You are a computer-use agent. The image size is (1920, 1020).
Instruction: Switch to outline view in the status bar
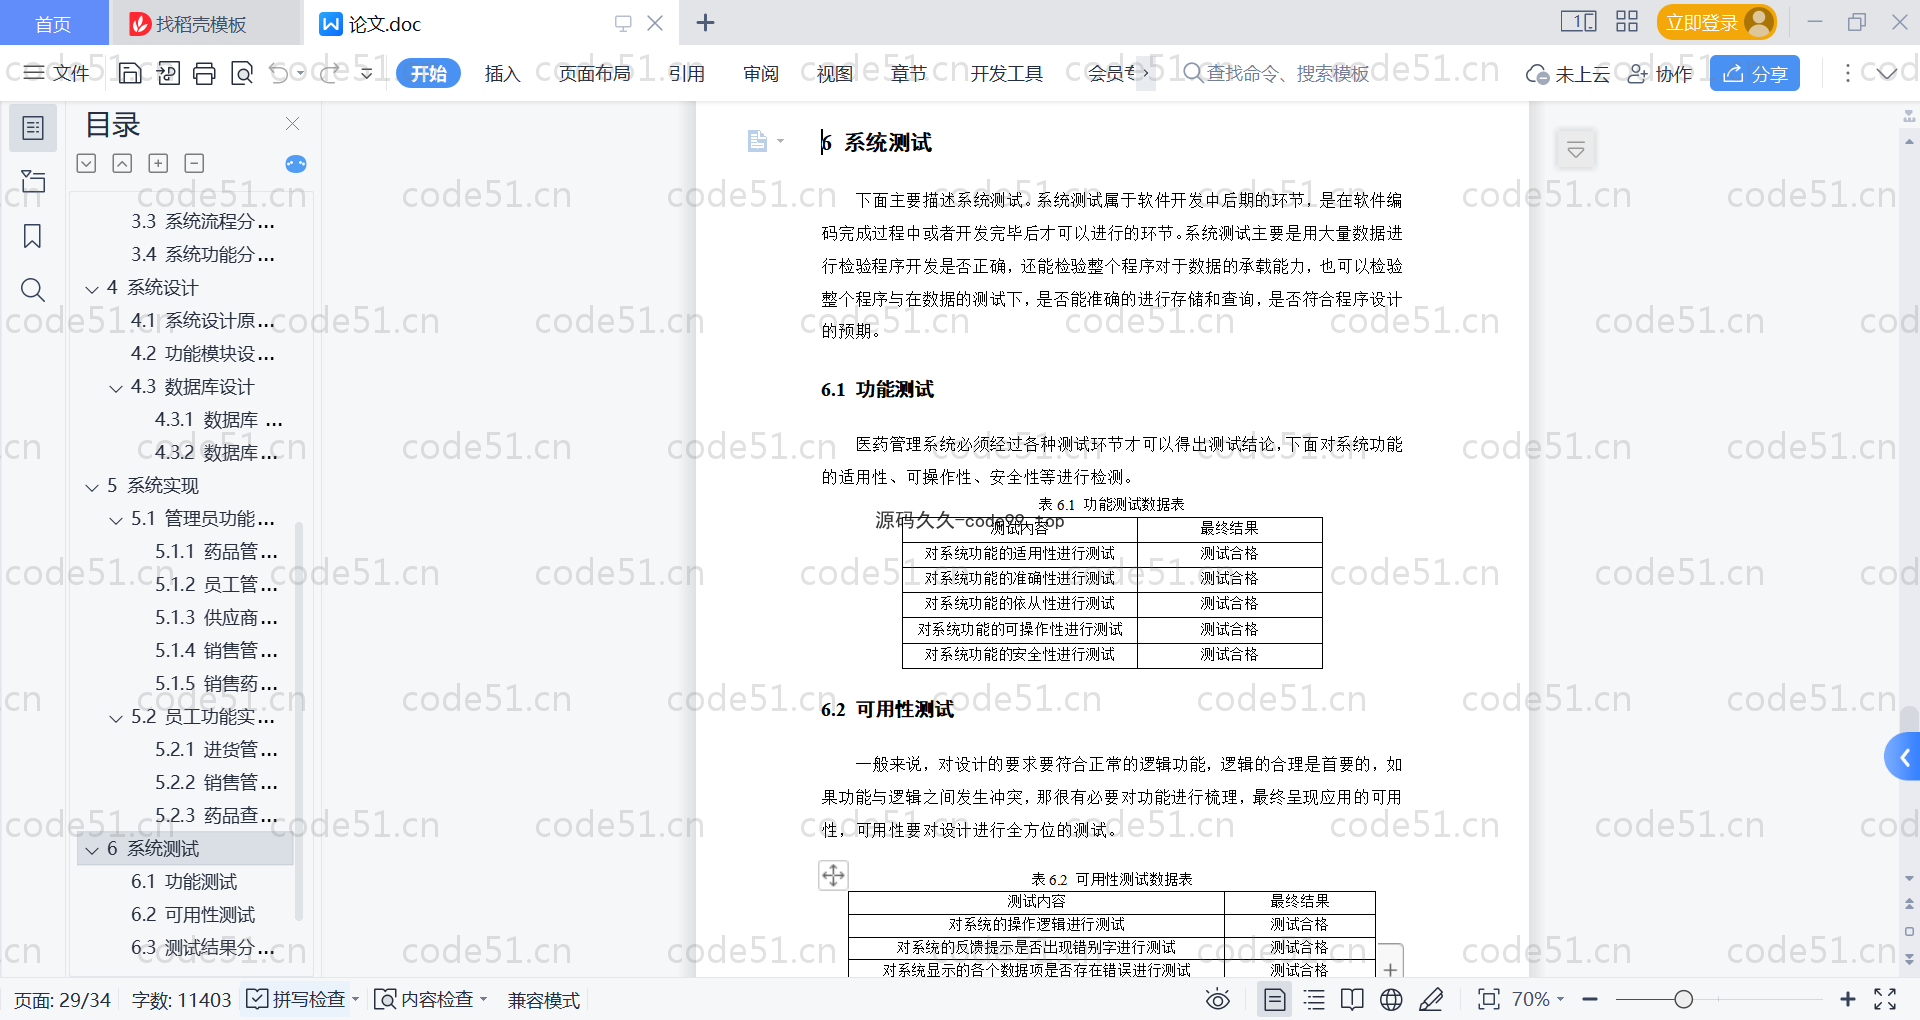click(1314, 999)
